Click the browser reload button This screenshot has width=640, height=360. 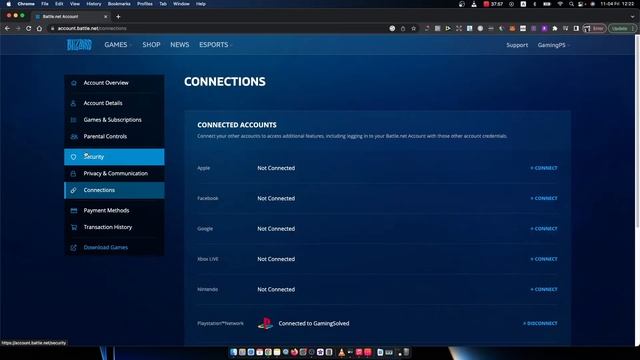click(29, 29)
